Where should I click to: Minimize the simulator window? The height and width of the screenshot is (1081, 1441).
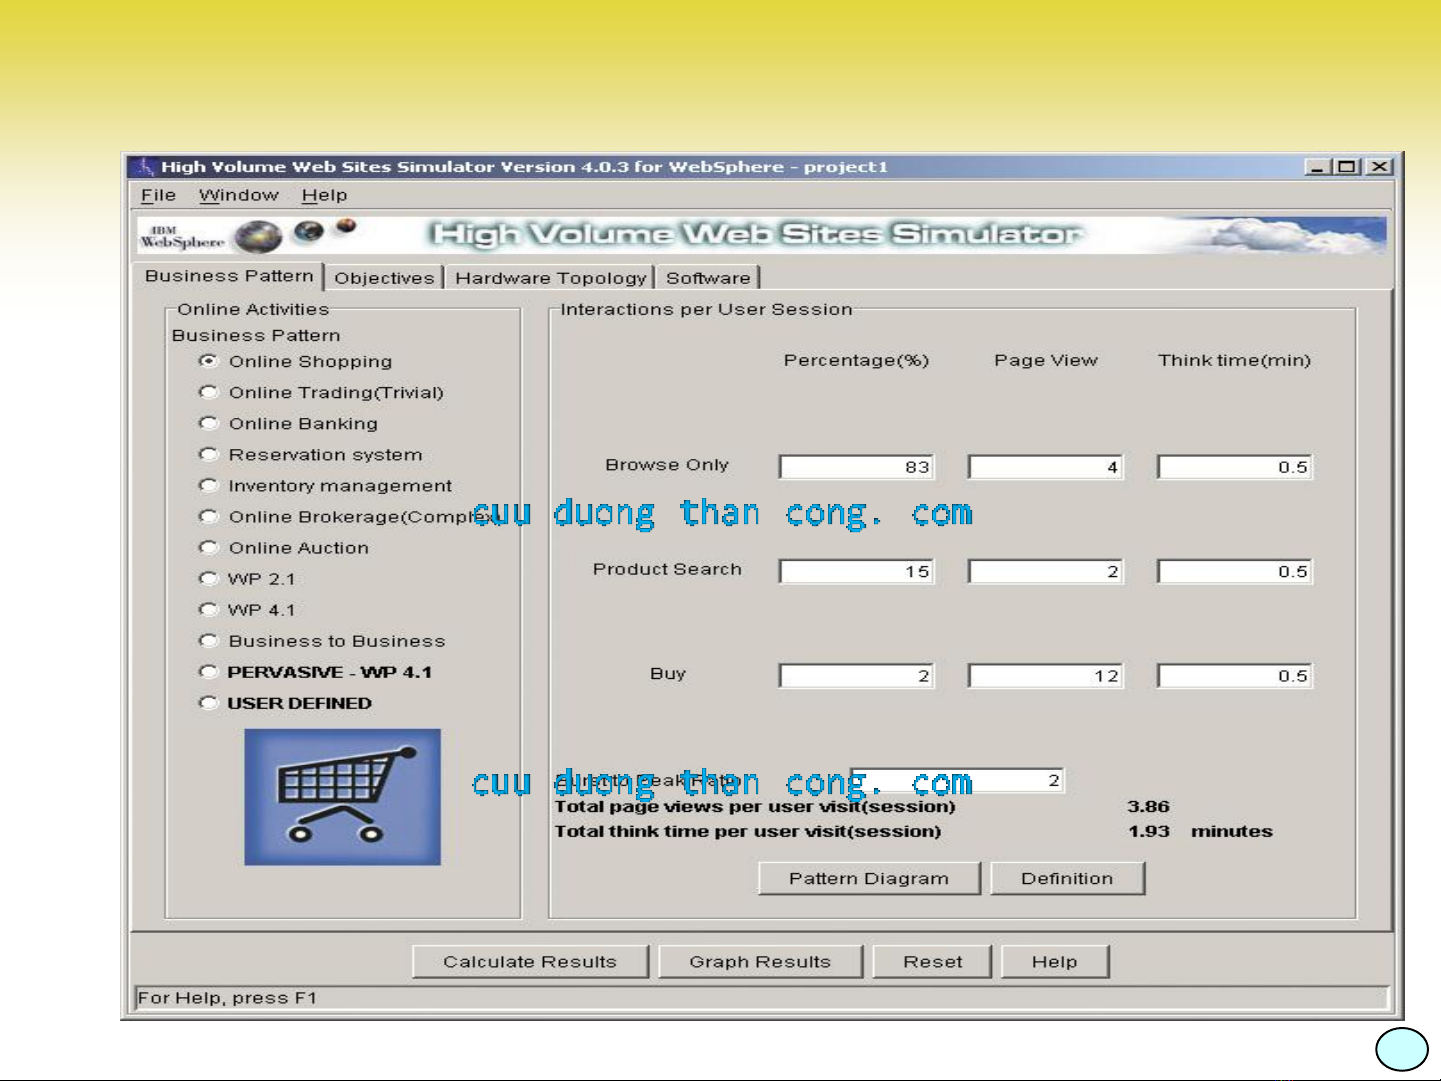(x=1318, y=167)
